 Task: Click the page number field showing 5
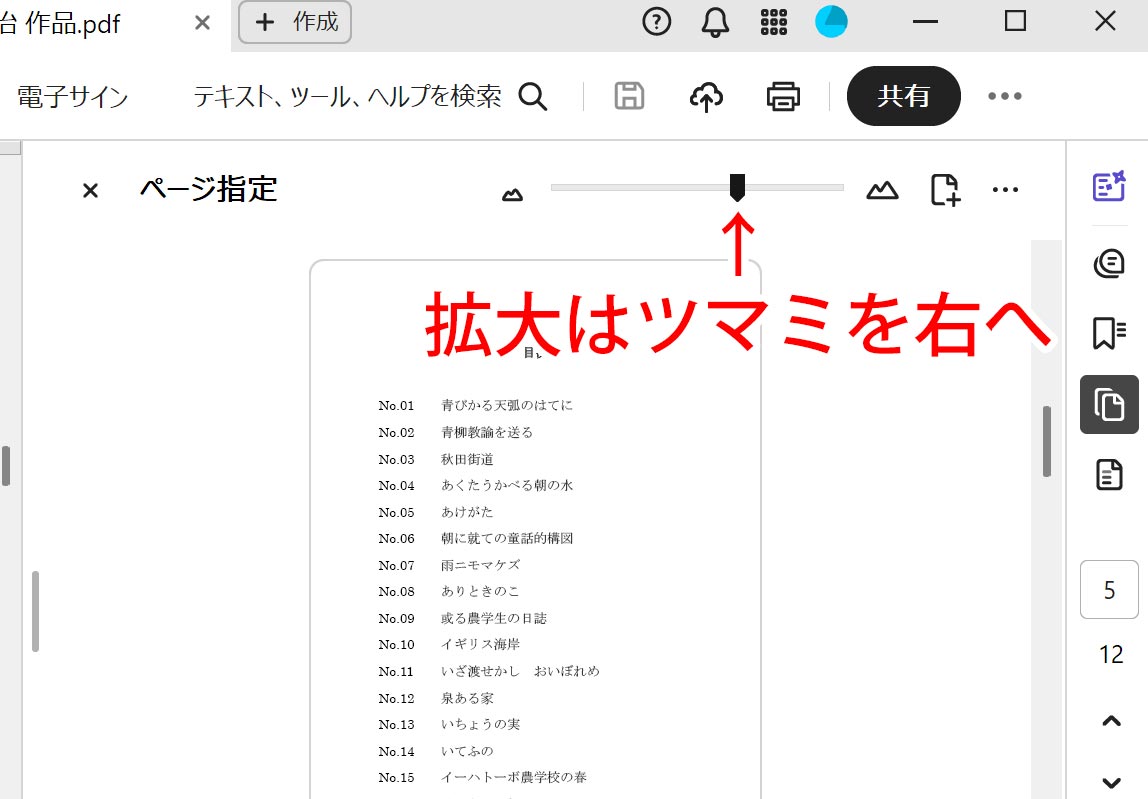click(1109, 590)
